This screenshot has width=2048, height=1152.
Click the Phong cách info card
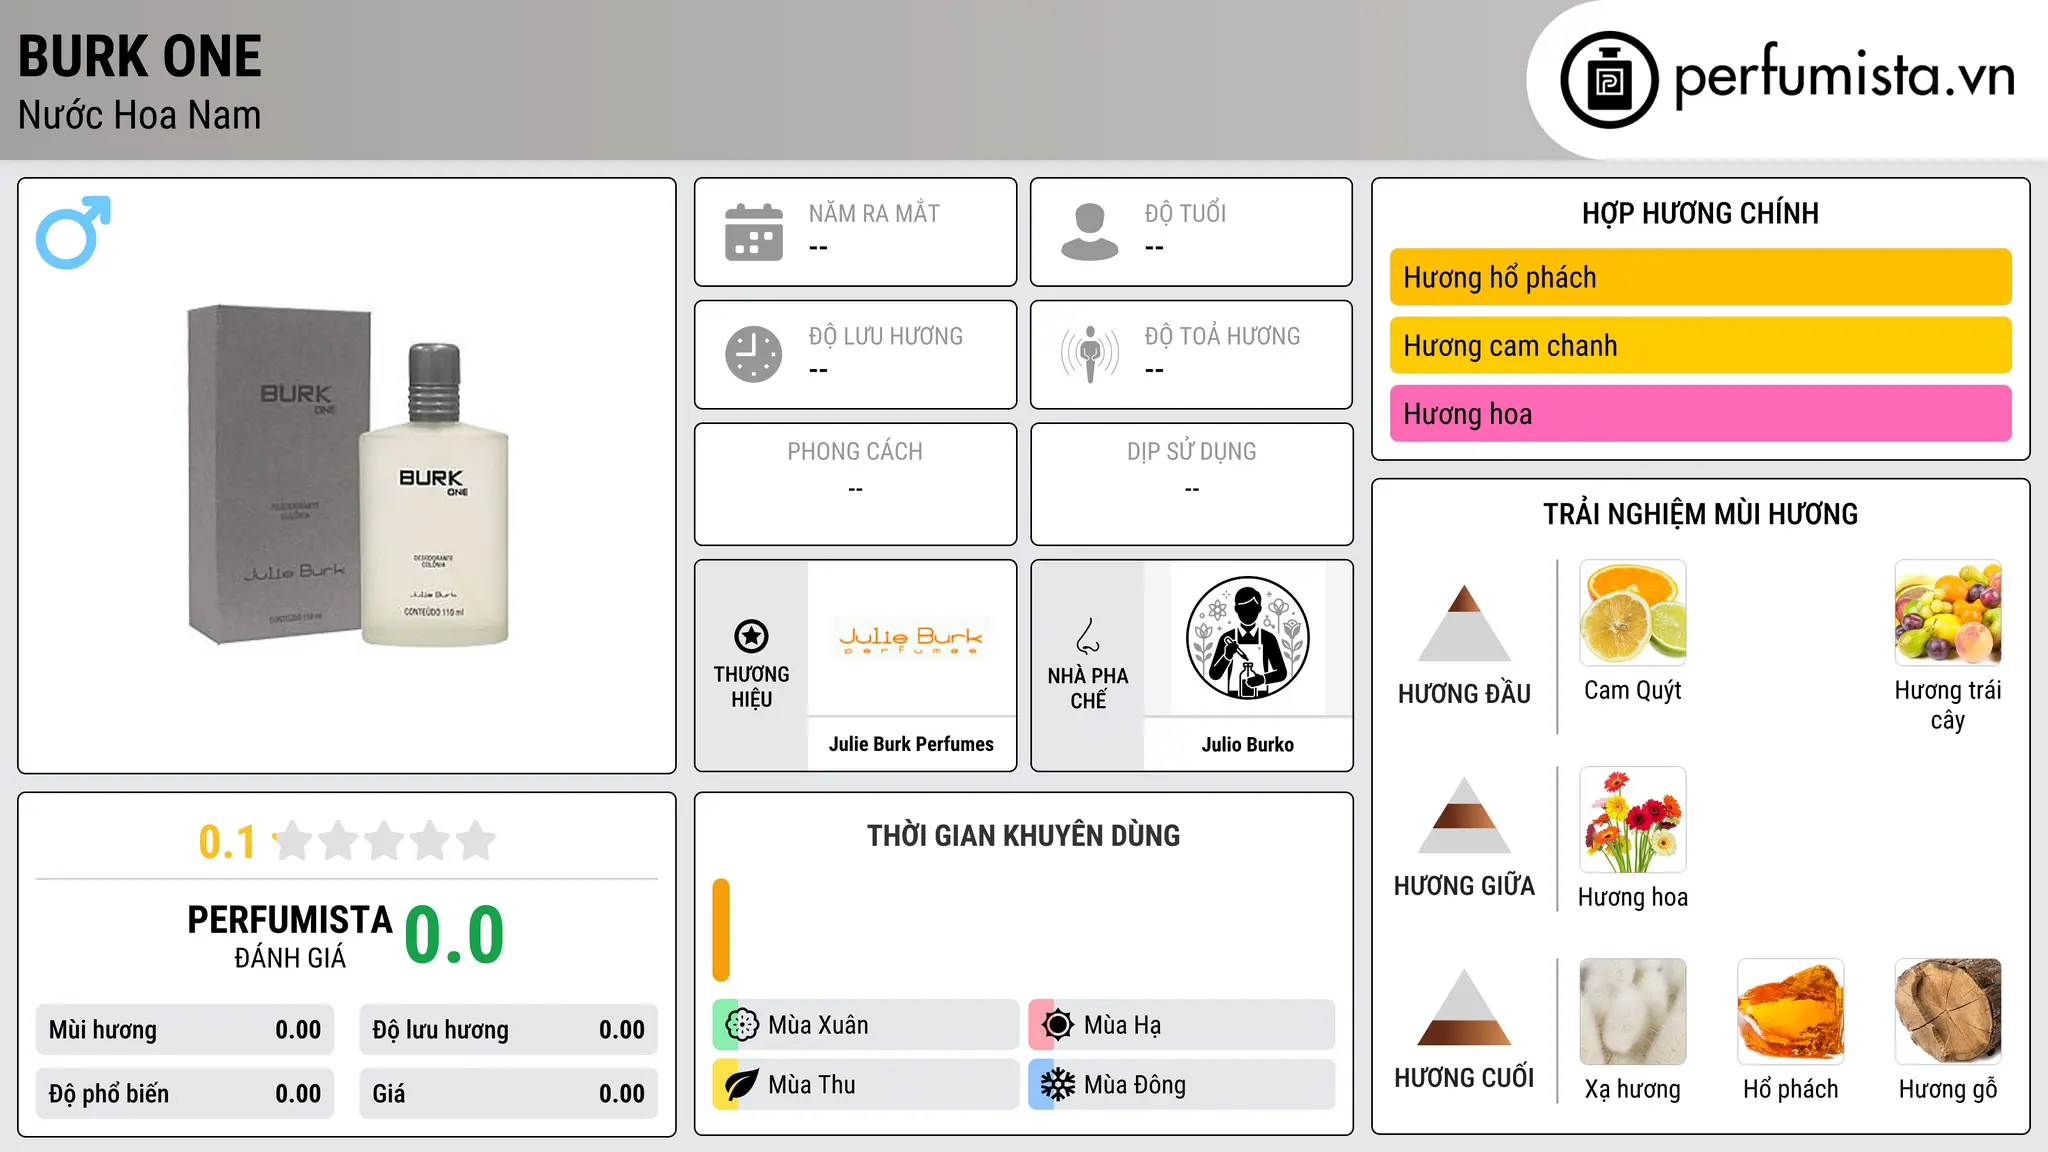click(x=855, y=484)
